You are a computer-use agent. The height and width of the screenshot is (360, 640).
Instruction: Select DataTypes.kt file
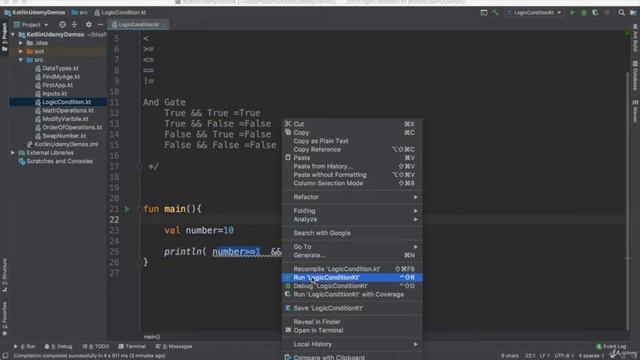tap(60, 68)
